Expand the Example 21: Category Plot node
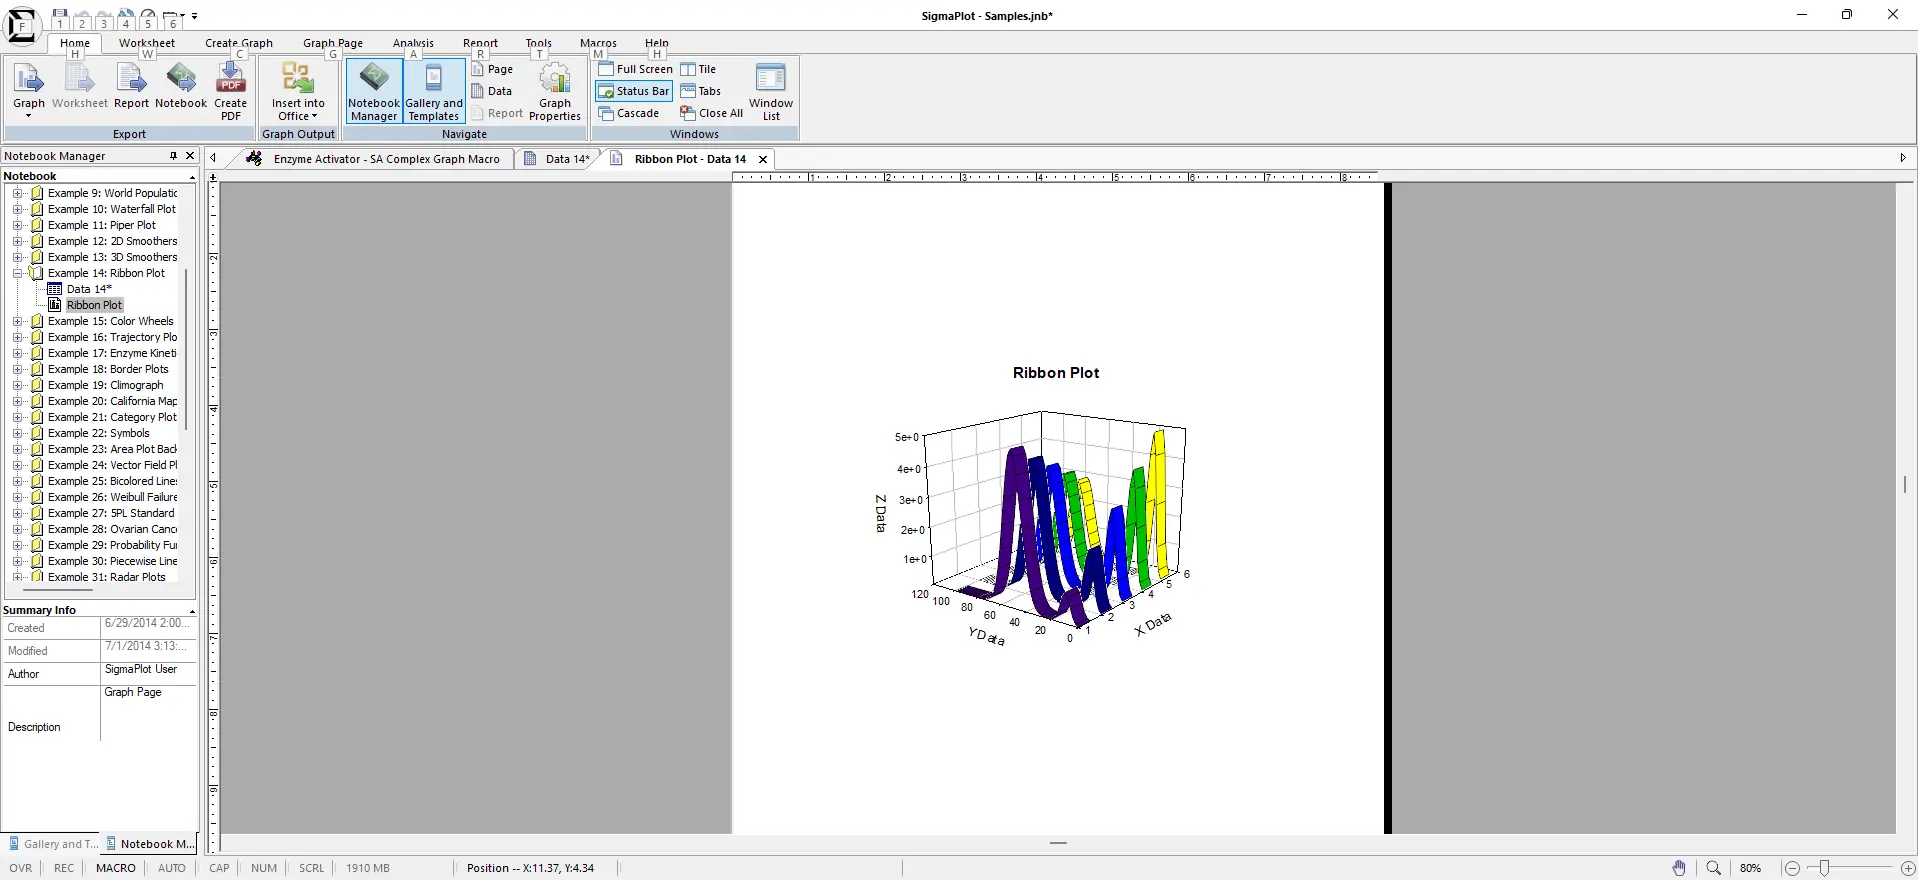Screen dimensions: 1918x880 click(17, 417)
